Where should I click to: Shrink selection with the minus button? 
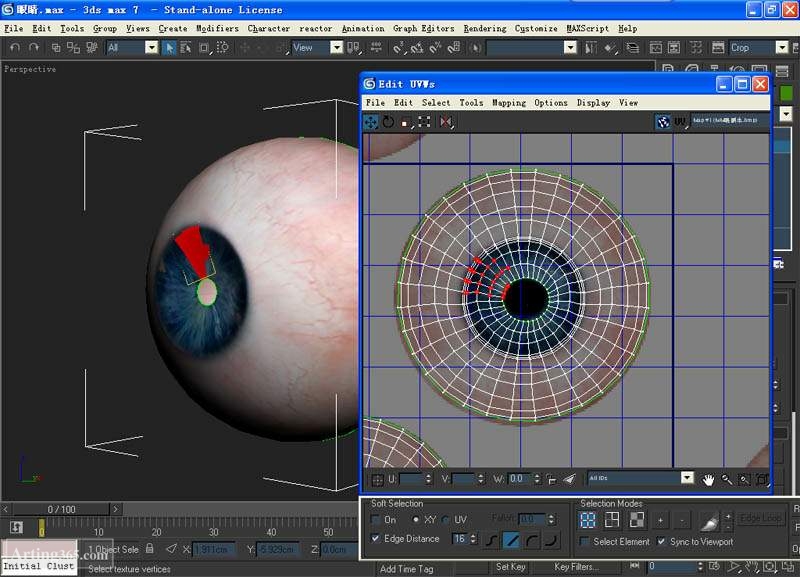point(682,520)
